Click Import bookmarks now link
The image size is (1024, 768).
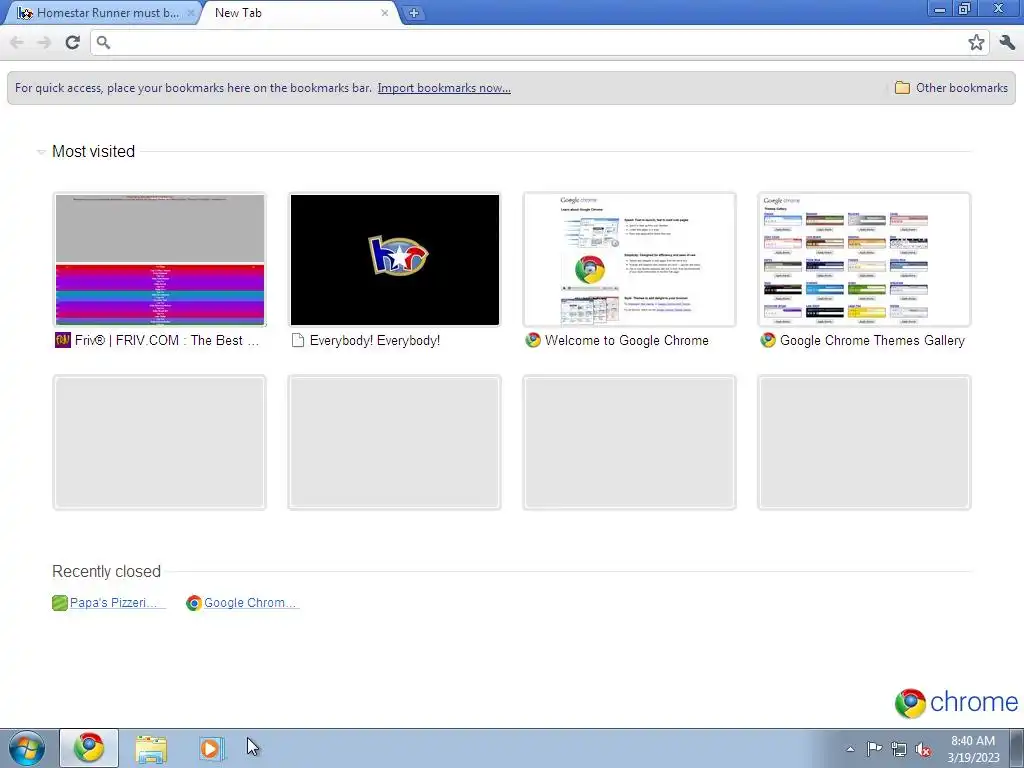(x=444, y=88)
